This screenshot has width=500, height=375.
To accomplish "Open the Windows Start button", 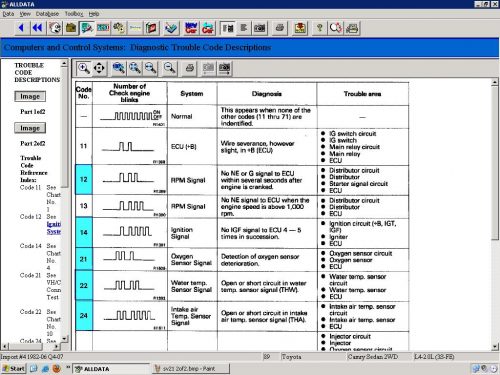I will [13, 369].
